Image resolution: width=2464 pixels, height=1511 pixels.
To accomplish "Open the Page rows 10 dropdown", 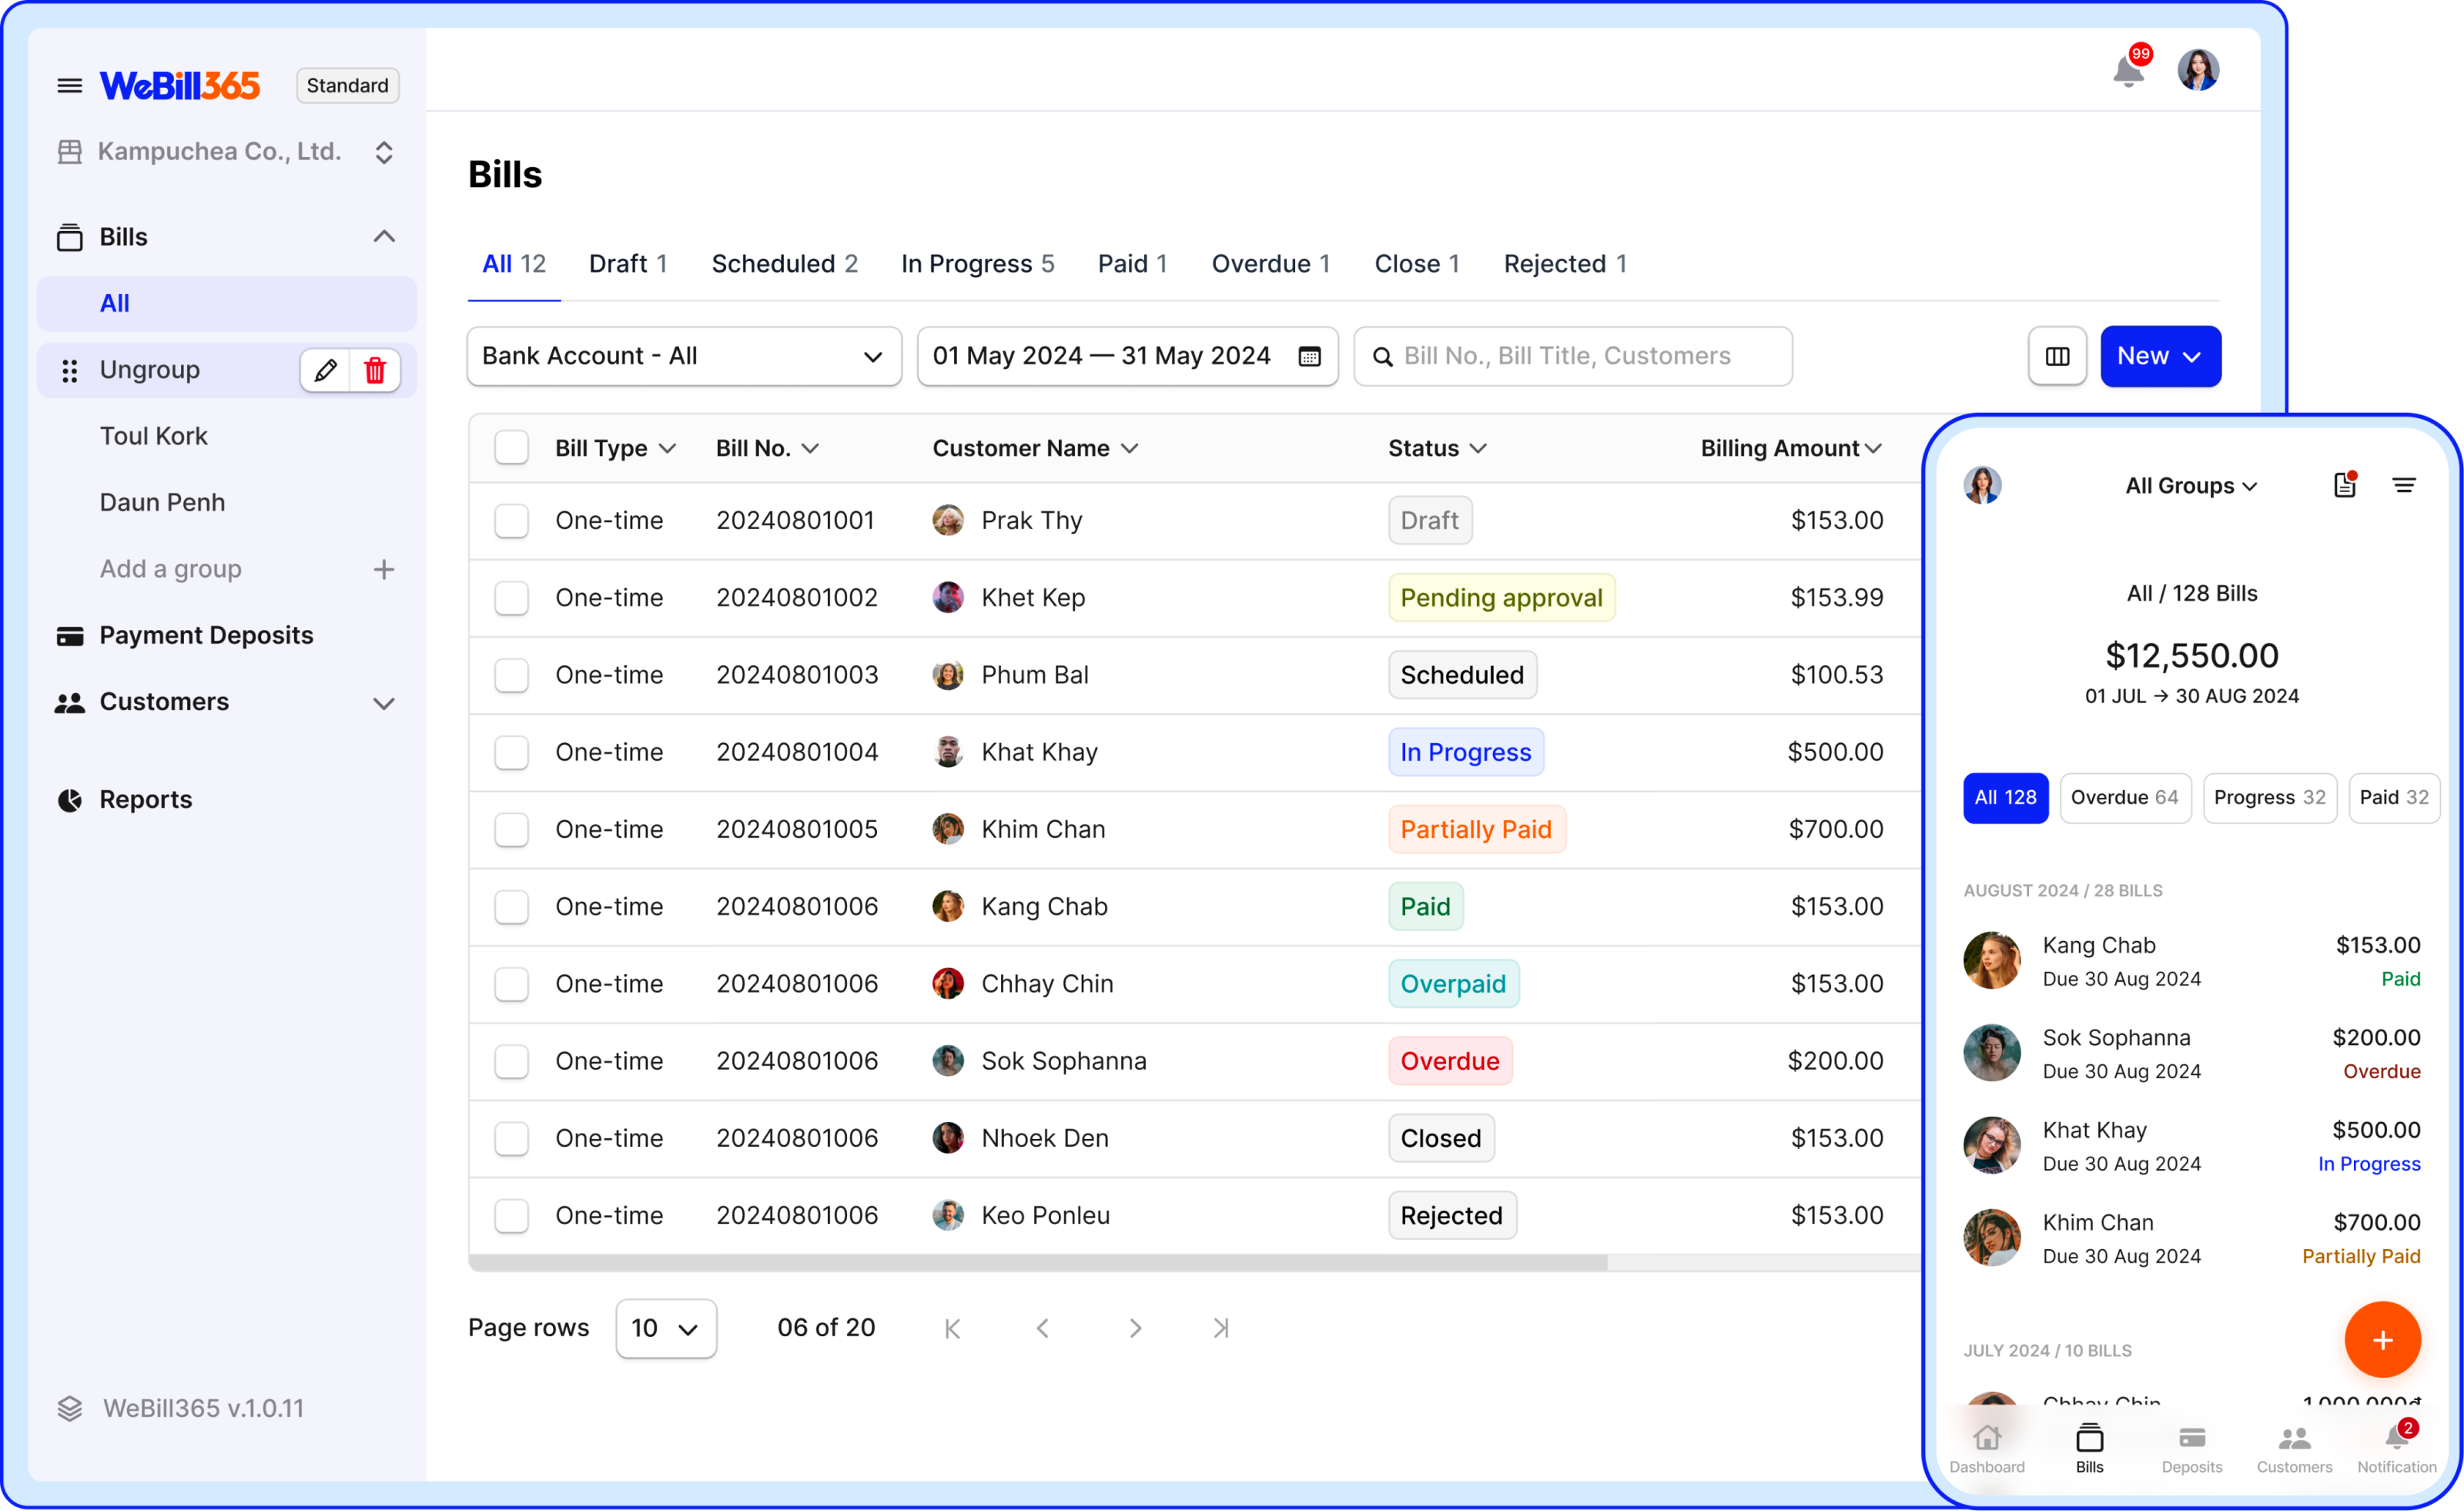I will pyautogui.click(x=666, y=1328).
